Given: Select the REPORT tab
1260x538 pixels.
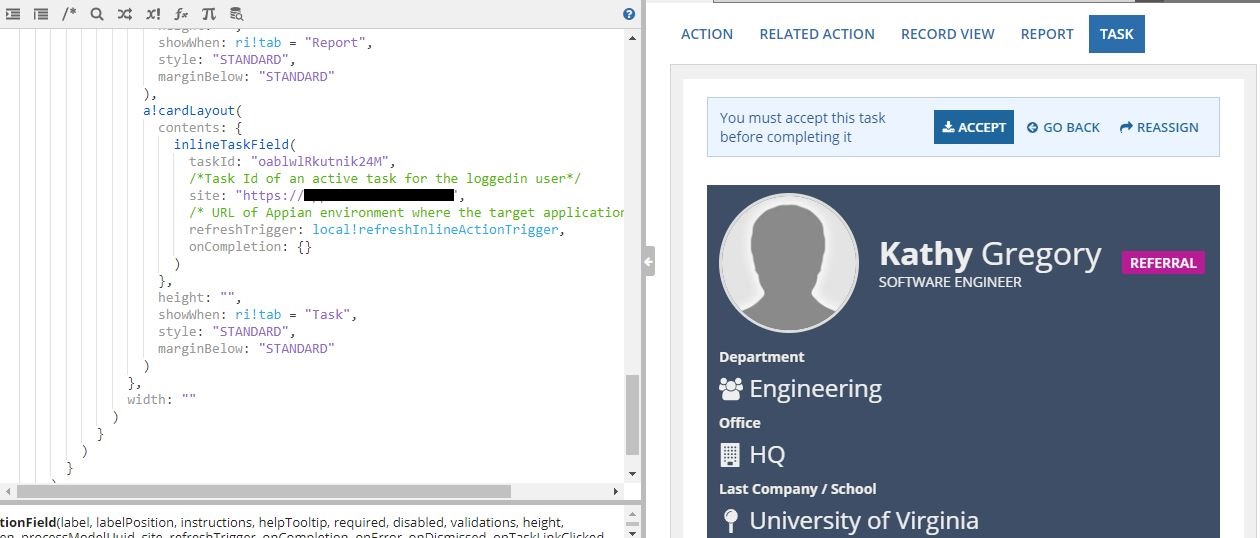Looking at the screenshot, I should coord(1047,34).
